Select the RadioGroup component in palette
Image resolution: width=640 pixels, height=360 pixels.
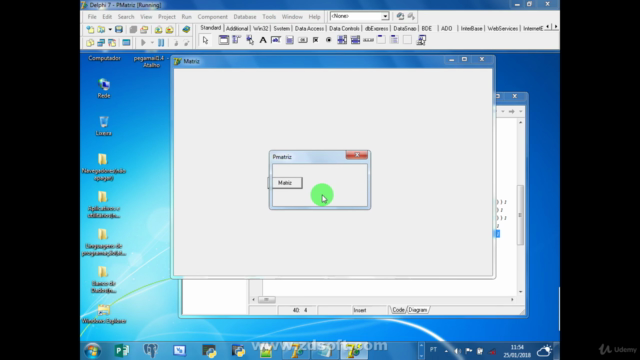[x=394, y=40]
